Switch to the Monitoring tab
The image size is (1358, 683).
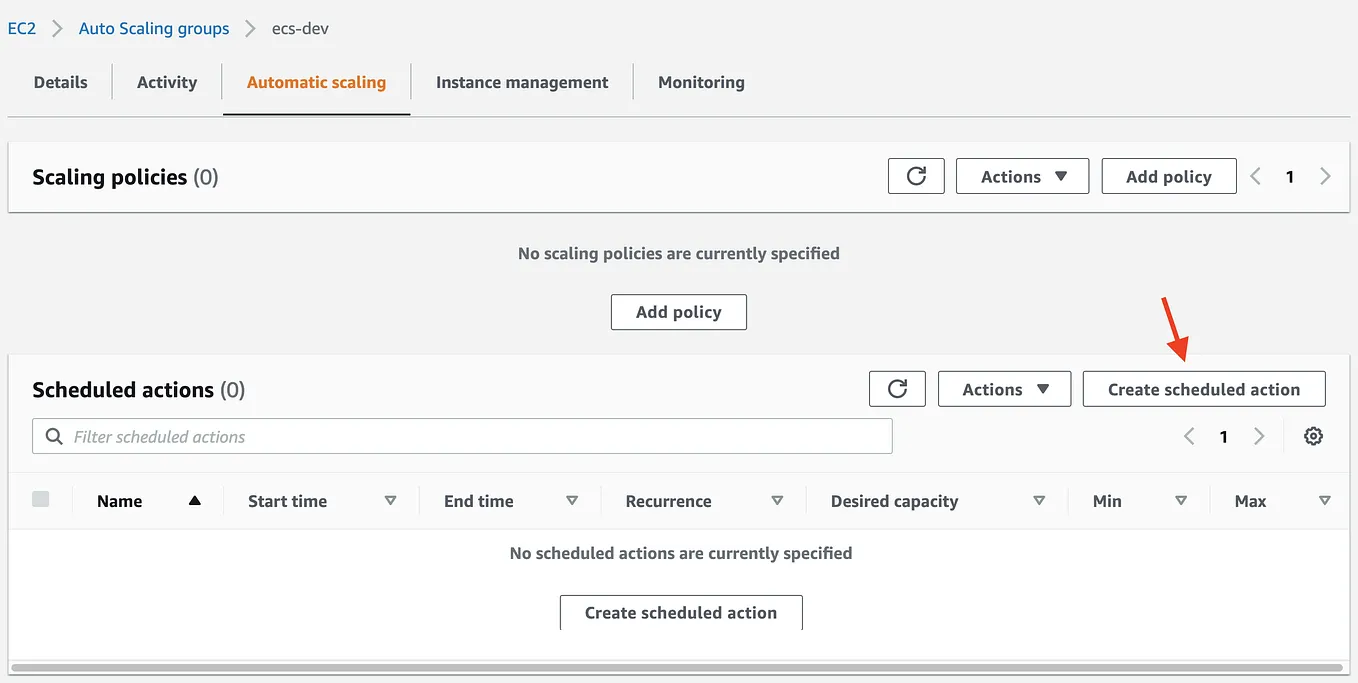[700, 82]
